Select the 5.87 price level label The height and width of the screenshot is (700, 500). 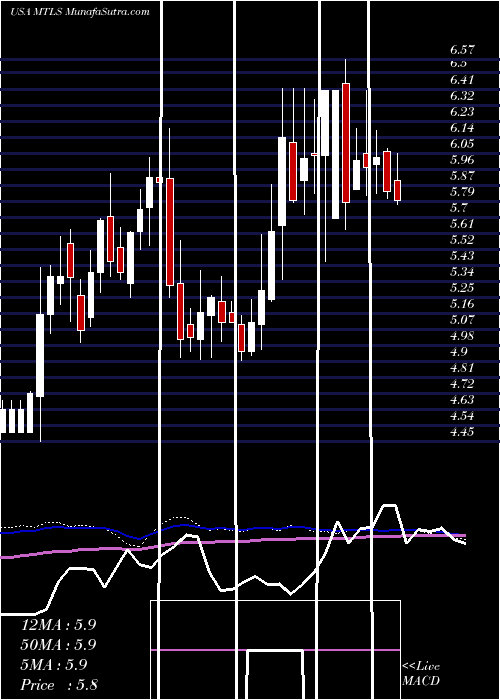click(x=462, y=176)
